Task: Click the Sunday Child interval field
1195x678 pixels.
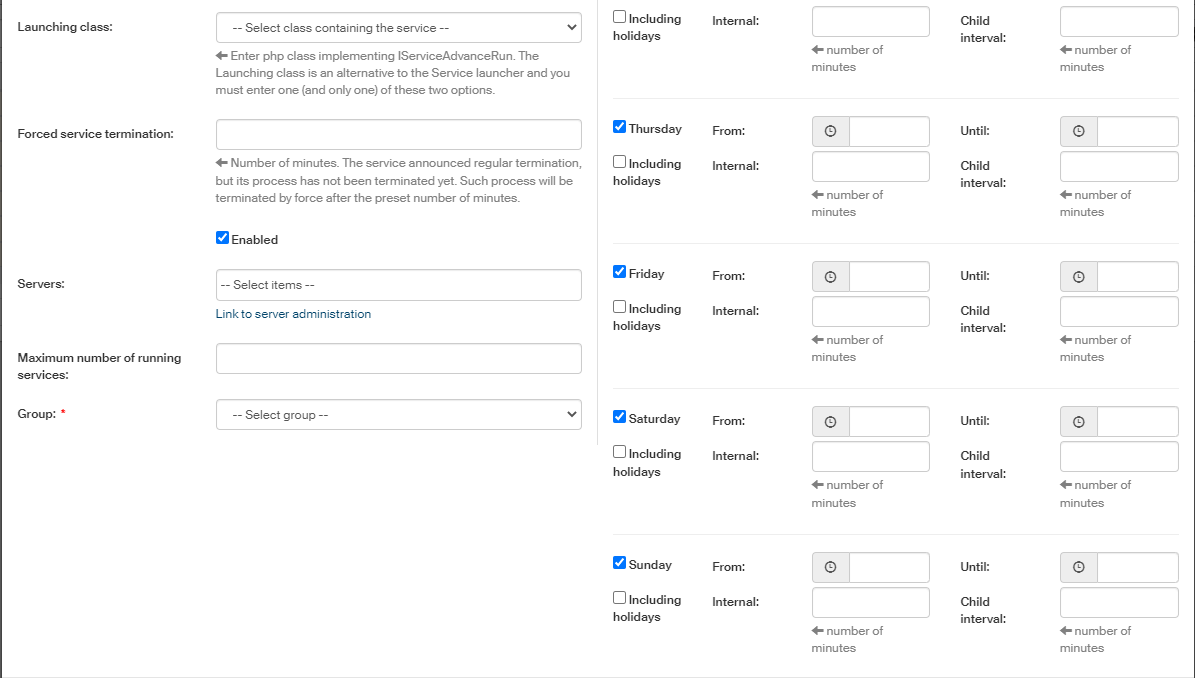Action: pos(1118,603)
